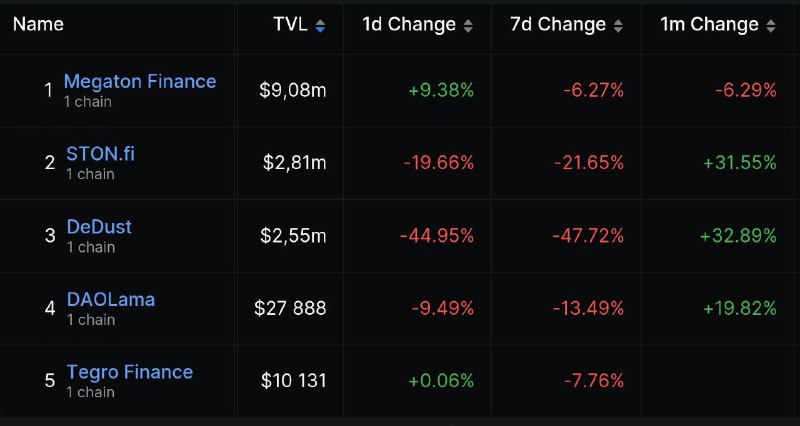Sort table by TVL arrows icon

[x=320, y=26]
